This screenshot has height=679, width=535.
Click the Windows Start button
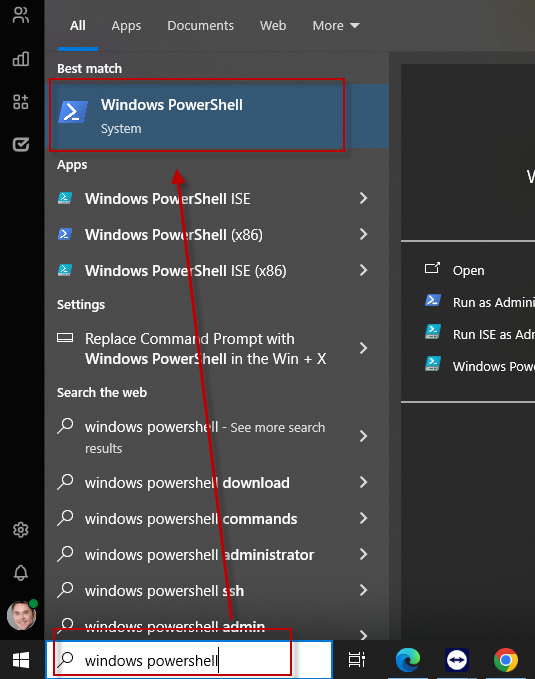21,660
